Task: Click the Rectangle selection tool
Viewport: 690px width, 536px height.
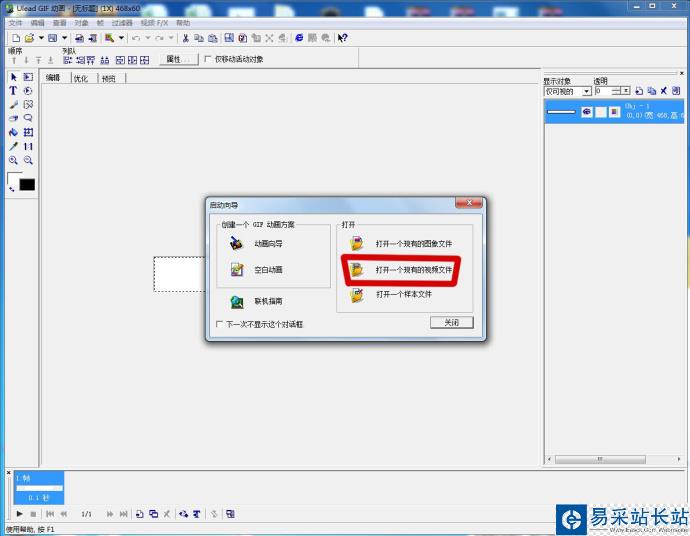Action: [28, 77]
